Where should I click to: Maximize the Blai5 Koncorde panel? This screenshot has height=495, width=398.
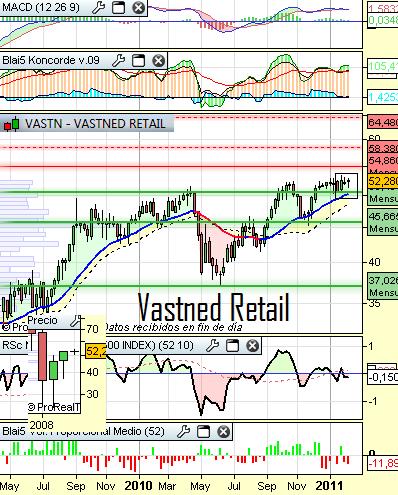pyautogui.click(x=138, y=61)
